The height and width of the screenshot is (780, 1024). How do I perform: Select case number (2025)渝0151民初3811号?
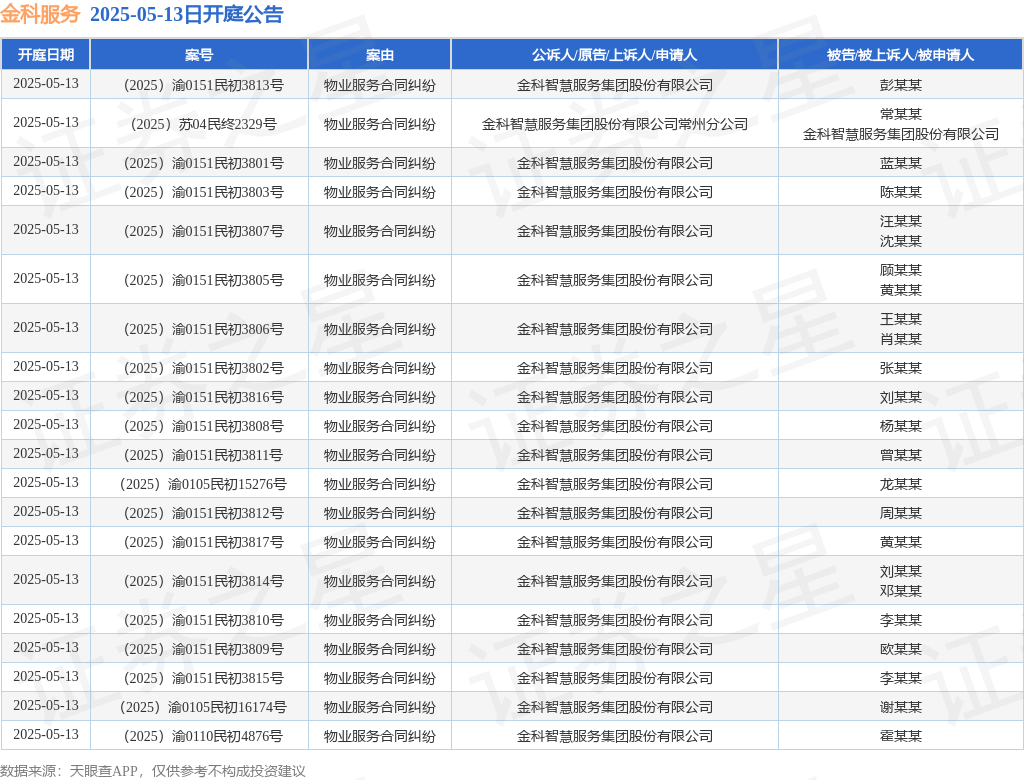[203, 455]
